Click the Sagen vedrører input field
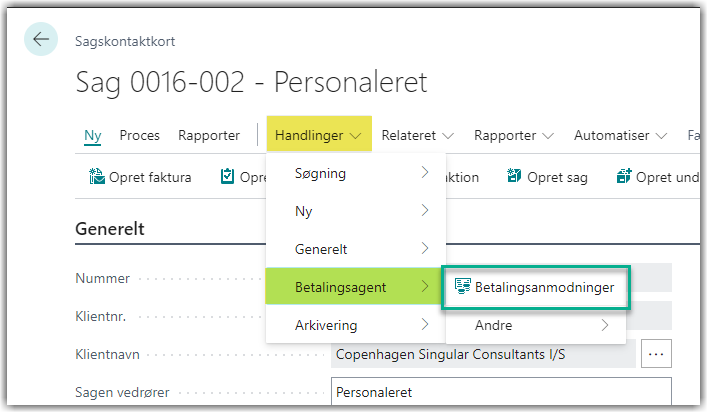This screenshot has height=413, width=708. pos(501,391)
